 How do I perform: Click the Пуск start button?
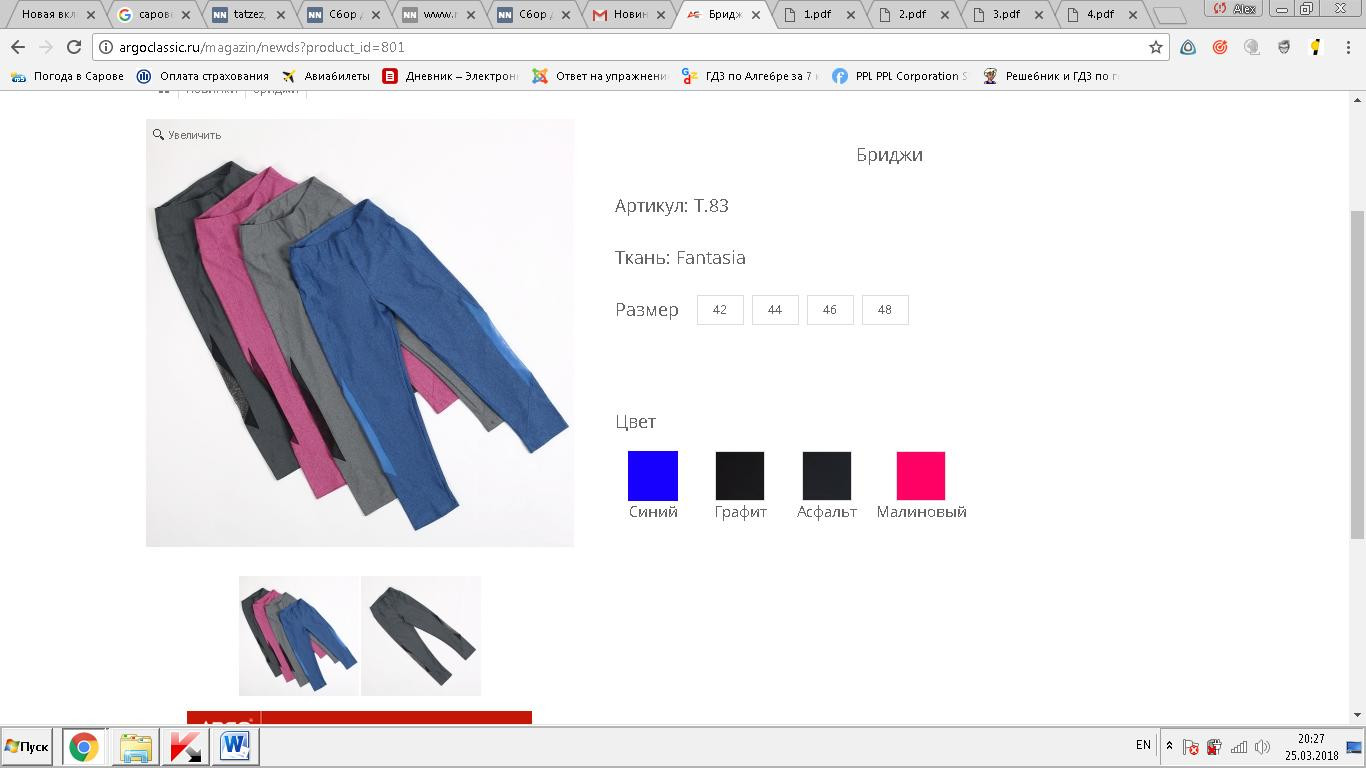point(27,746)
